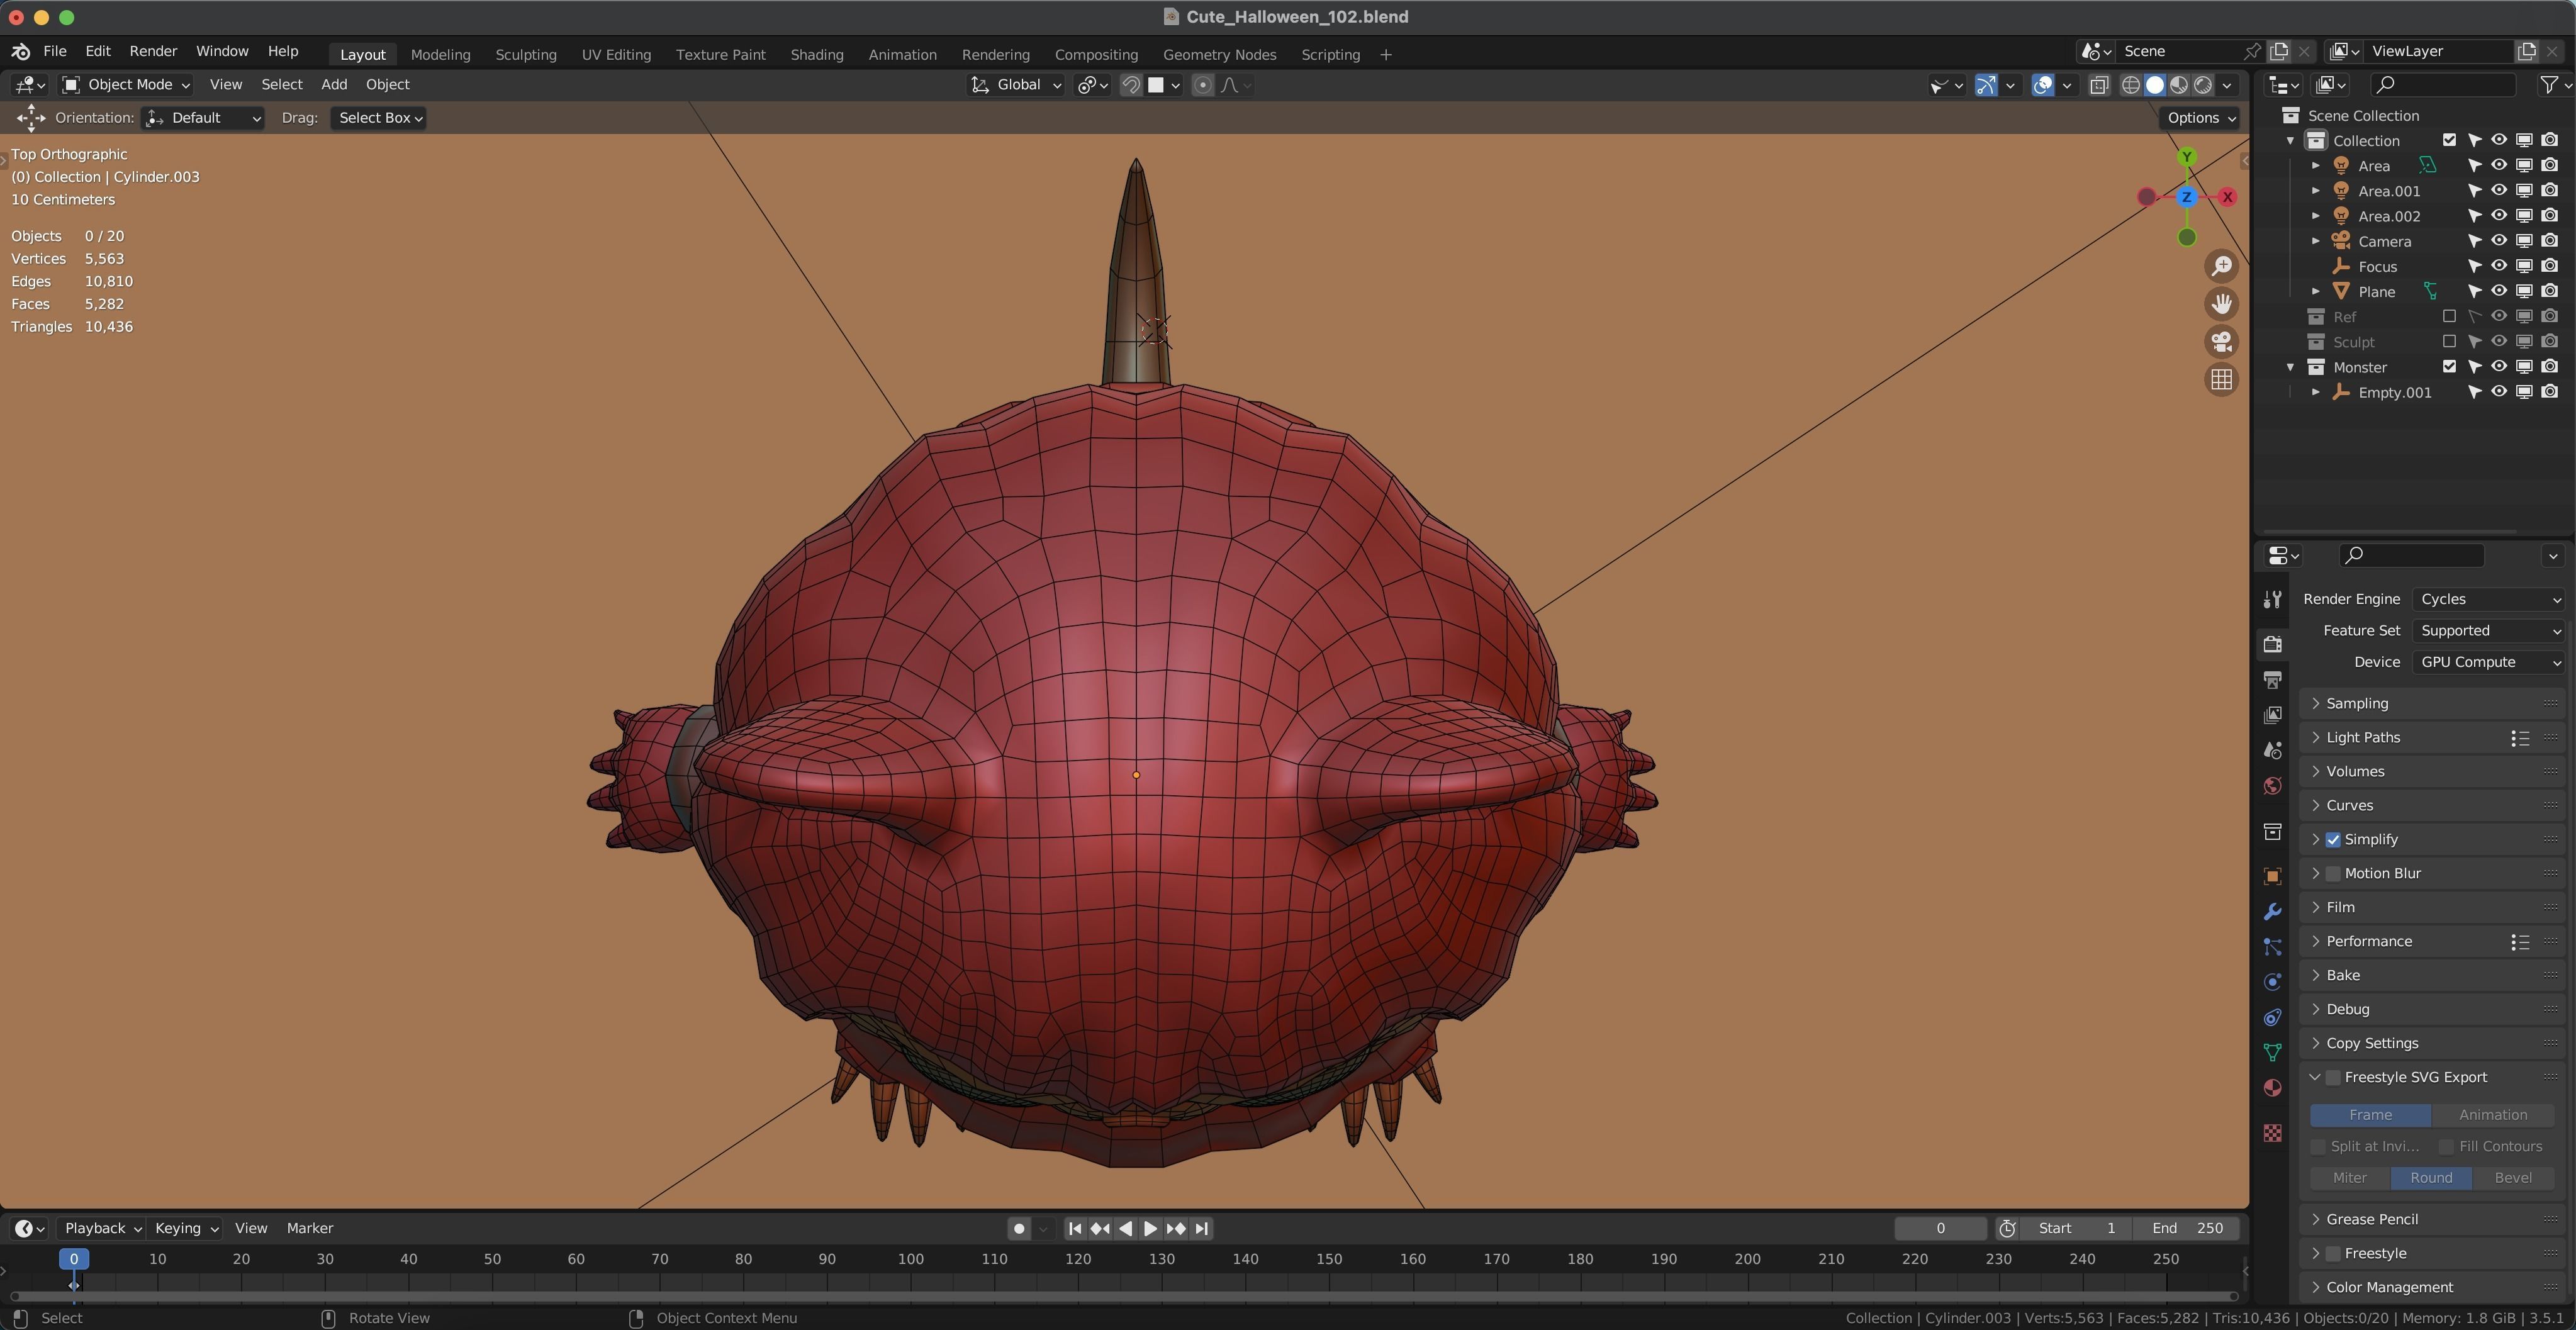Select the Miter line join button
Screen dimensions: 2576x1330
click(x=2349, y=1178)
